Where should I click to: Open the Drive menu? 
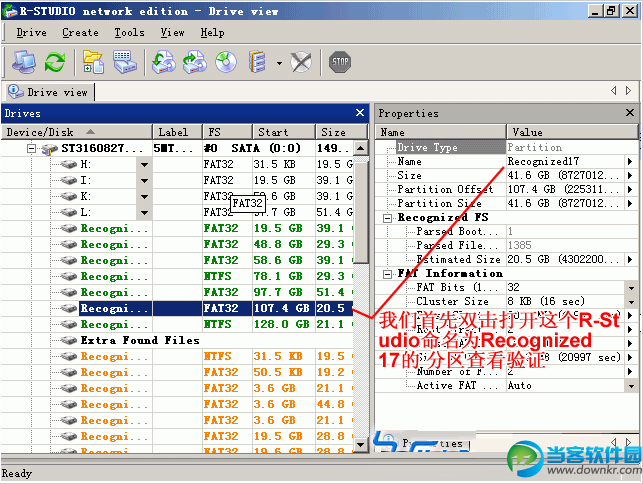point(31,32)
